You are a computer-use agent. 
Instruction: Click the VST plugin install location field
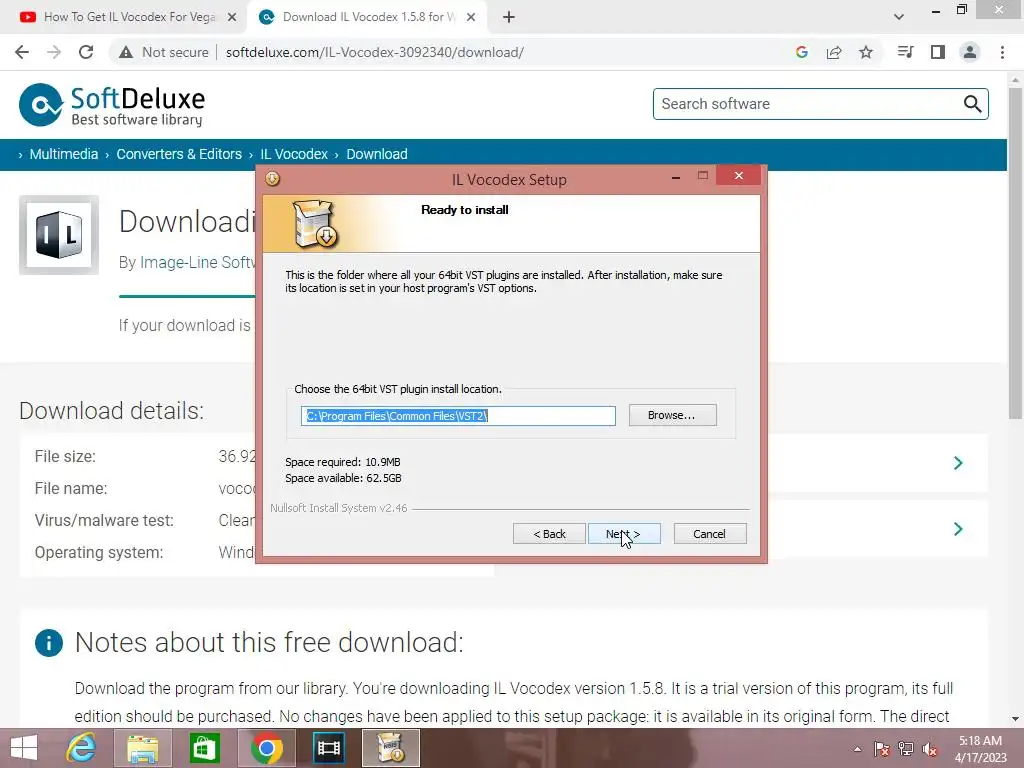point(458,416)
